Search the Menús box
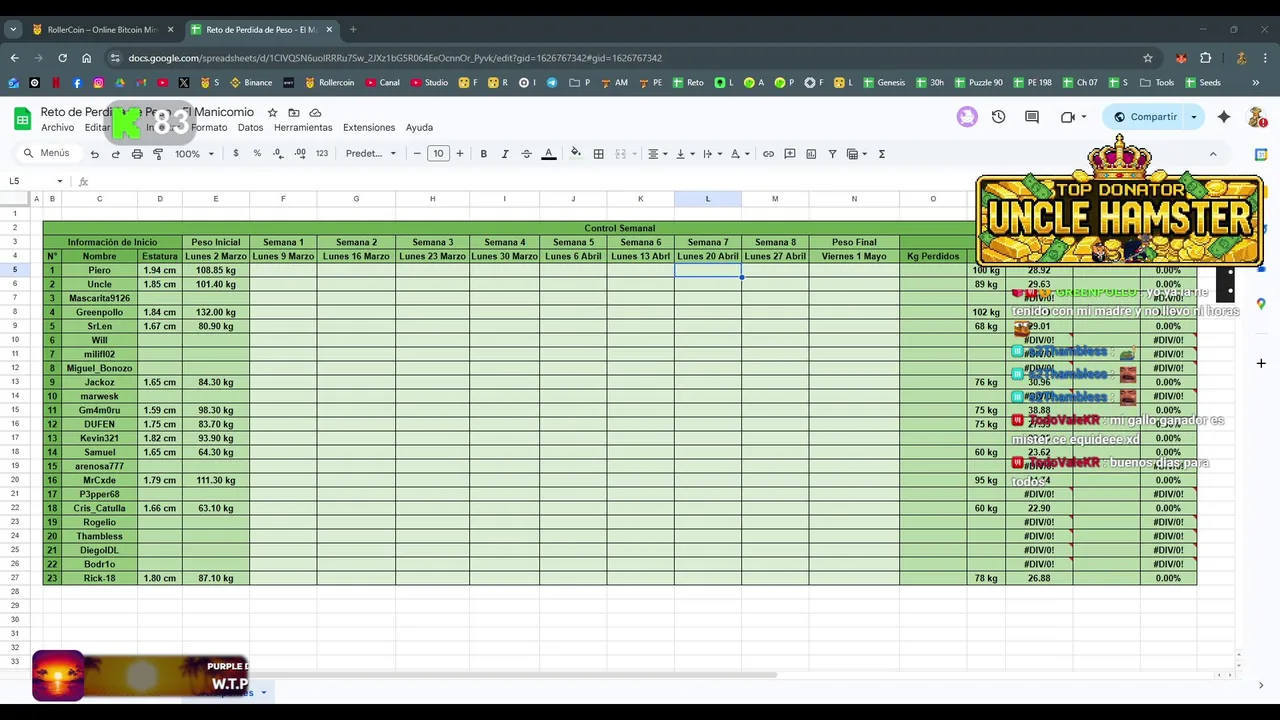 47,154
